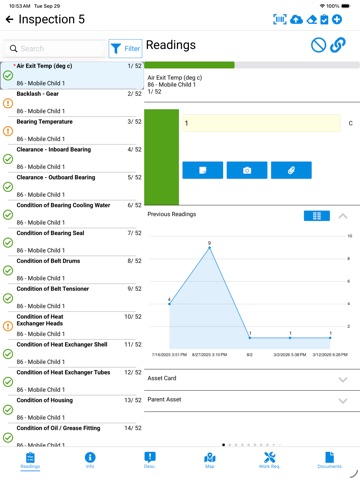The height and width of the screenshot is (480, 360).
Task: Select Condition of Heat Exchanger Tubes
Action: click(x=72, y=381)
